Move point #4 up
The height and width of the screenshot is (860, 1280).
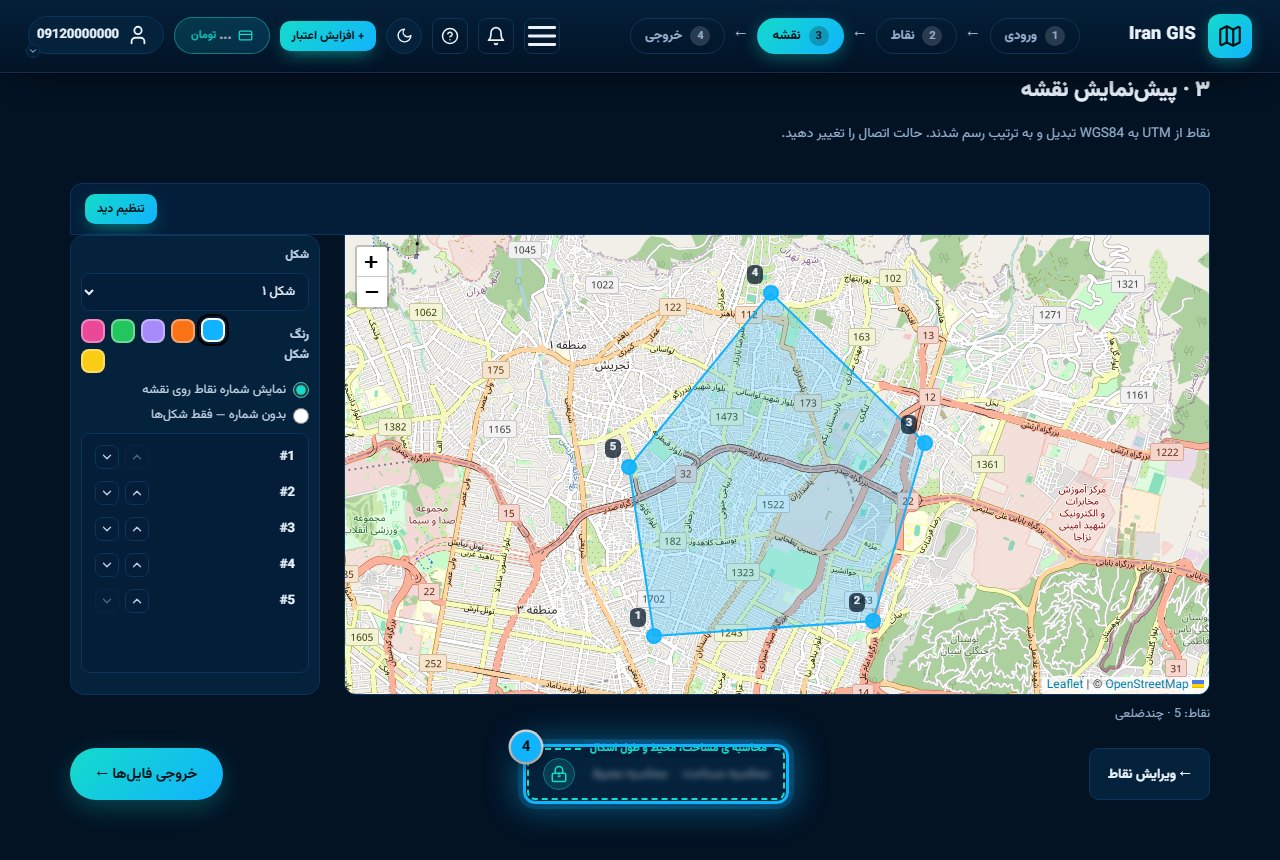138,565
